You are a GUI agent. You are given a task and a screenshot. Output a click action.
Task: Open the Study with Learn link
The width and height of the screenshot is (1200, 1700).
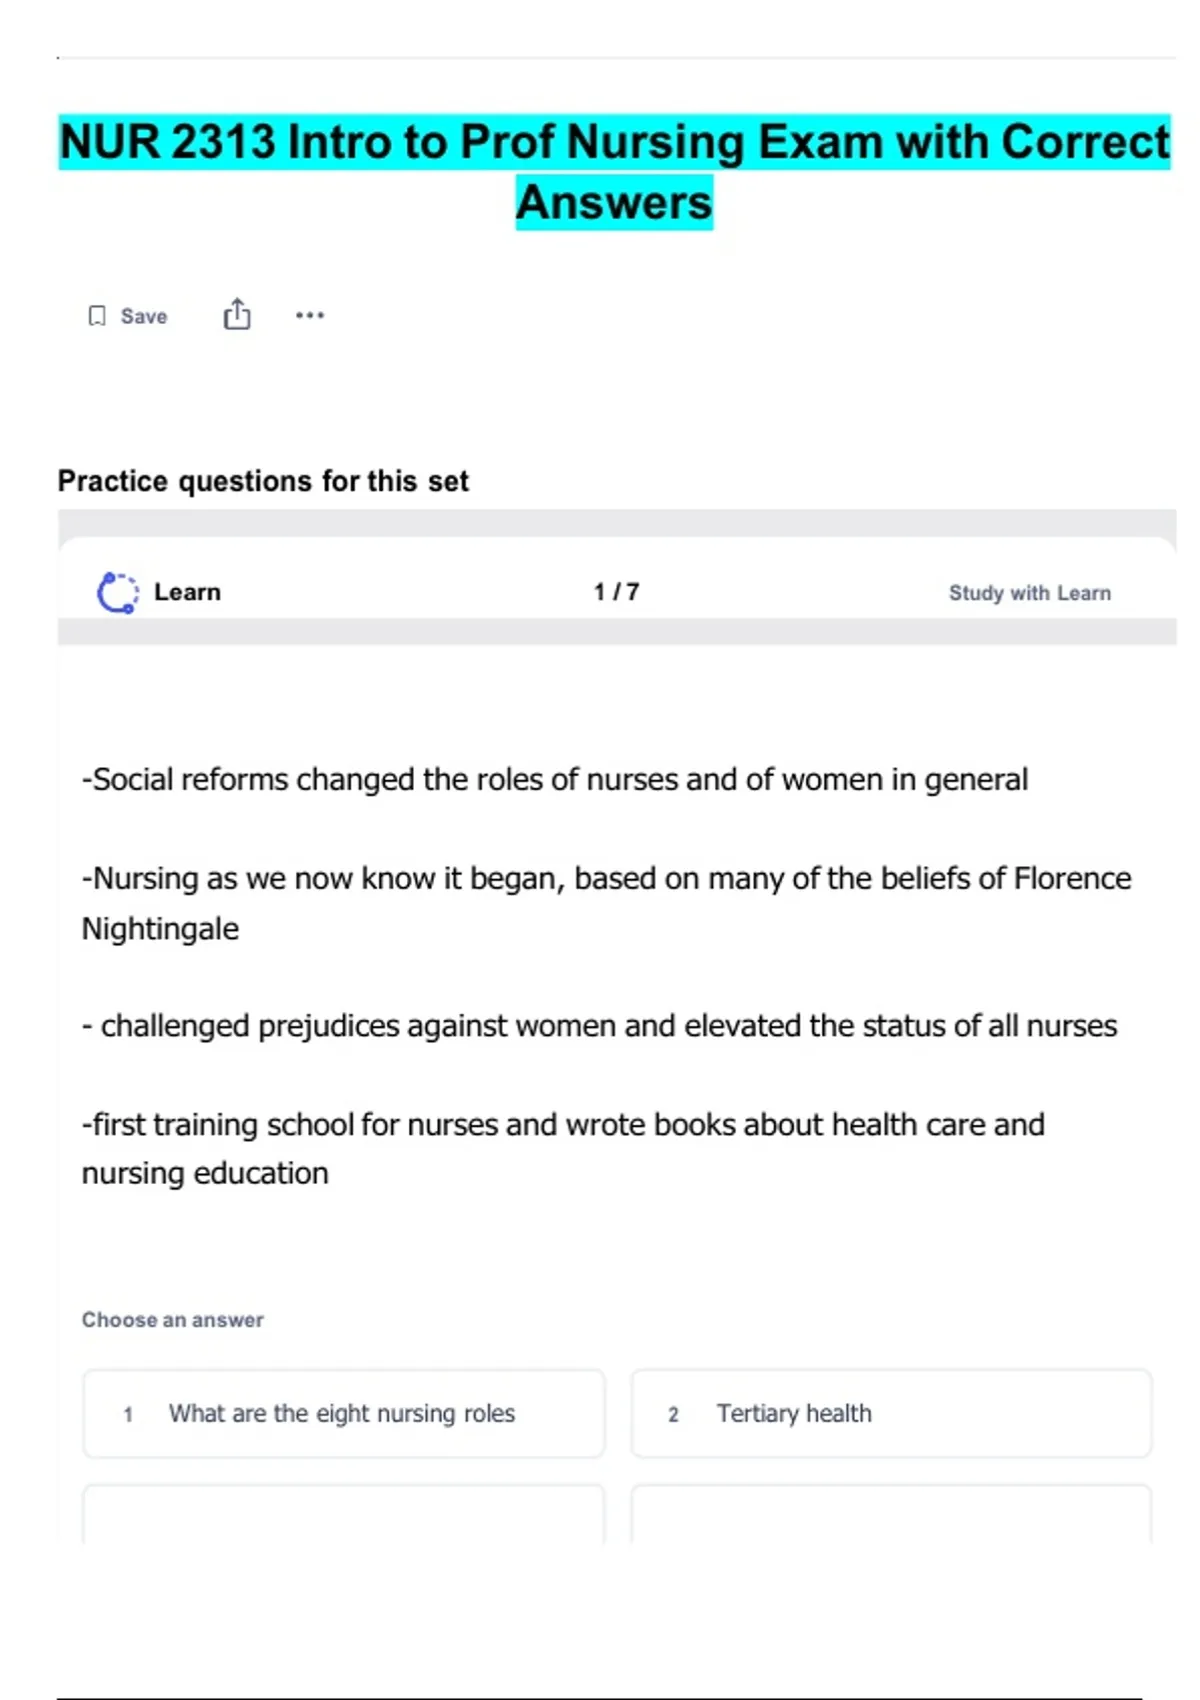click(x=1029, y=593)
